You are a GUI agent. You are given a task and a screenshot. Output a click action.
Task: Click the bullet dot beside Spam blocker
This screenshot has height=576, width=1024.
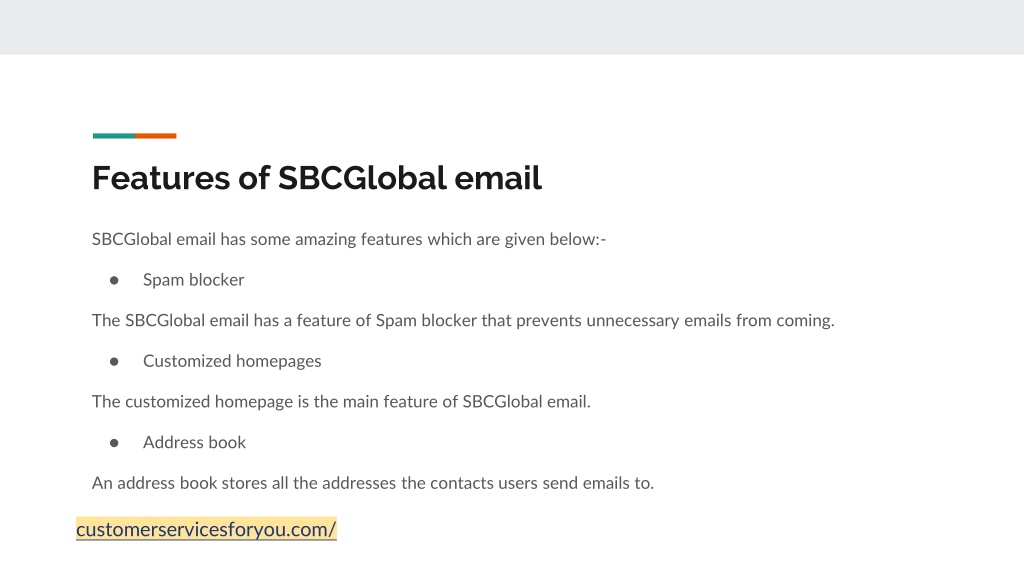coord(114,280)
